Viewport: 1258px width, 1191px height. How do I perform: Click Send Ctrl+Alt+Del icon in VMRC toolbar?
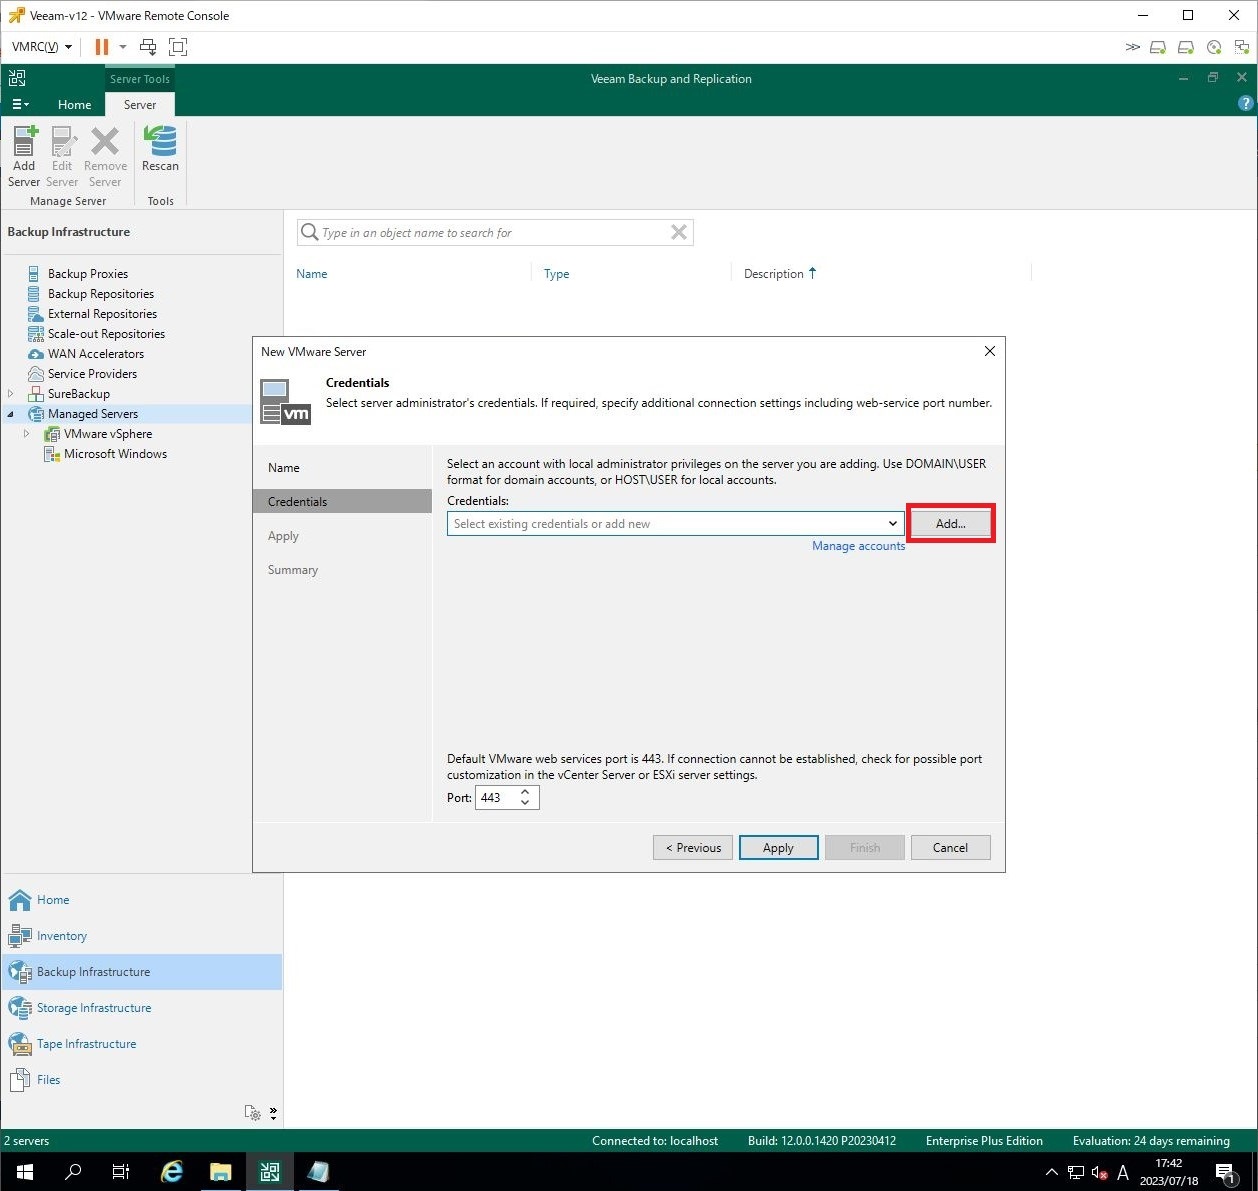[148, 47]
